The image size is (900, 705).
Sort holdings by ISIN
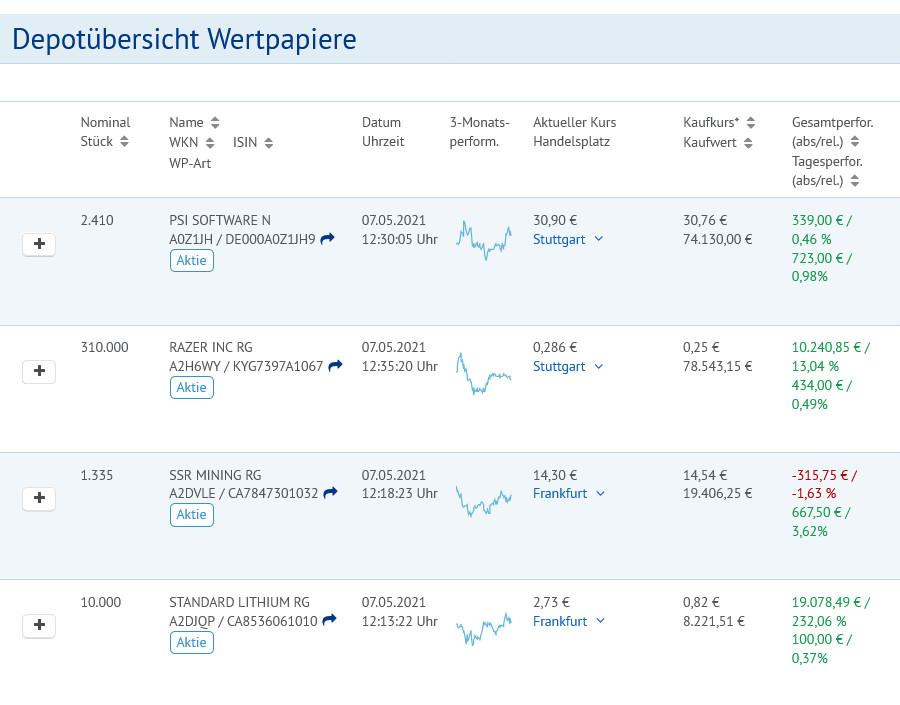(269, 143)
